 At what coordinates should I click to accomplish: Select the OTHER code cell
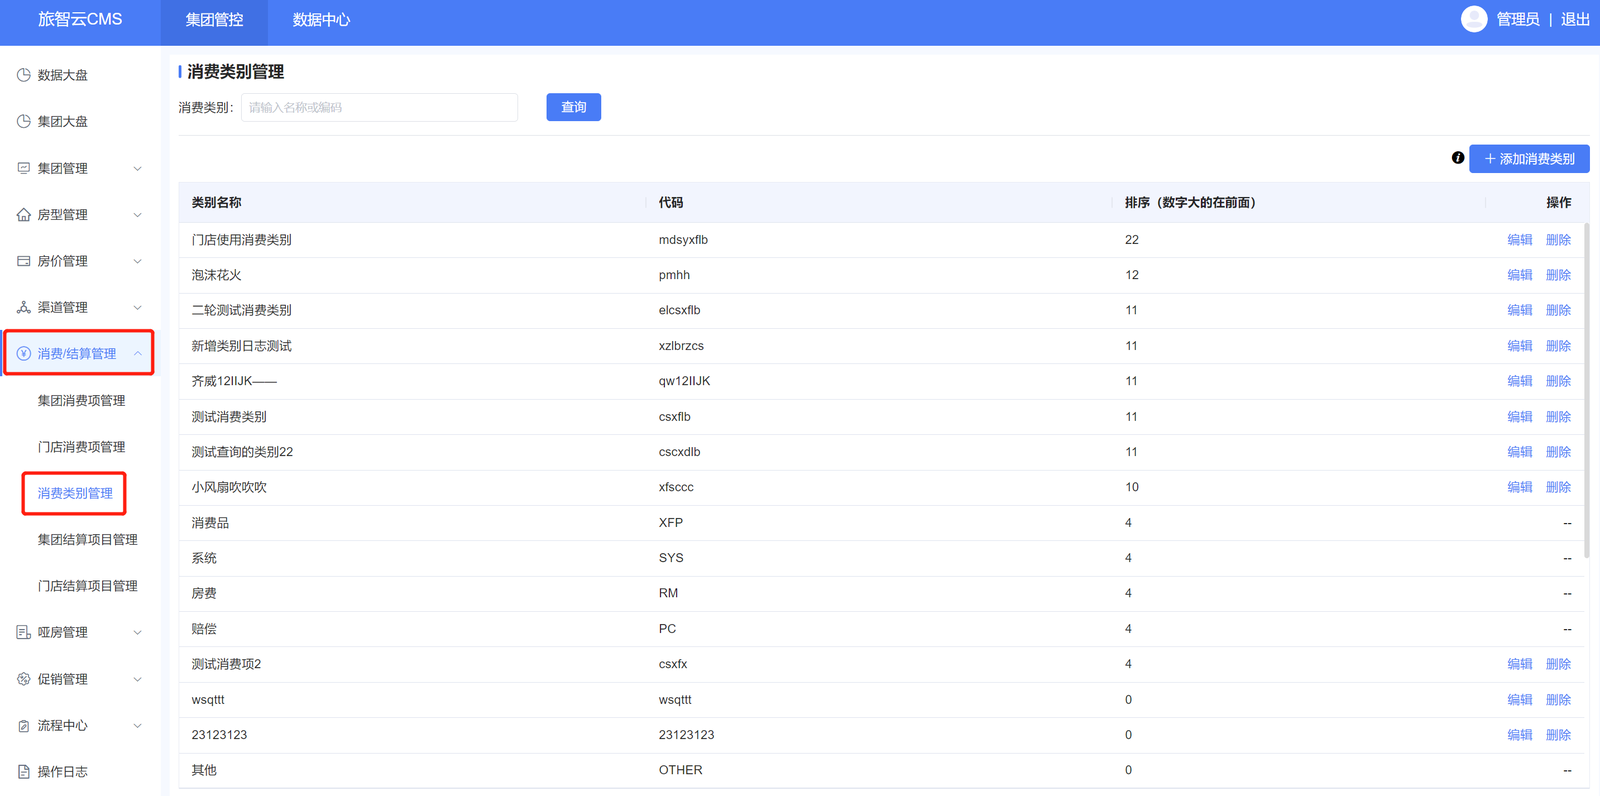tap(680, 770)
